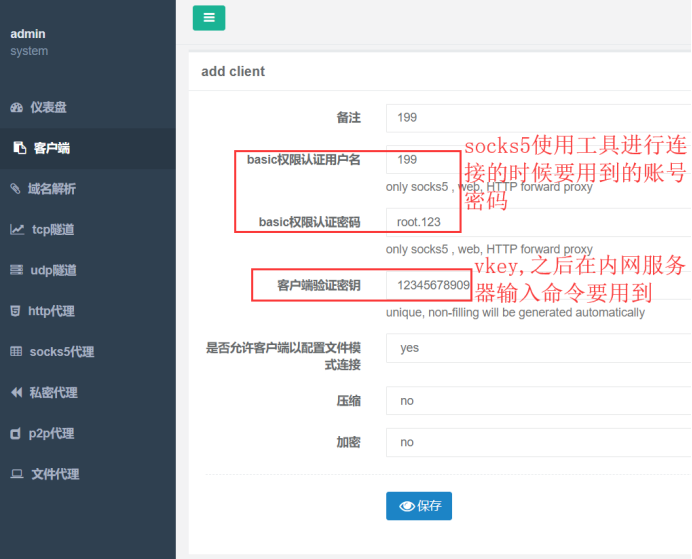Click the admin username in sidebar
The height and width of the screenshot is (559, 692).
28,34
